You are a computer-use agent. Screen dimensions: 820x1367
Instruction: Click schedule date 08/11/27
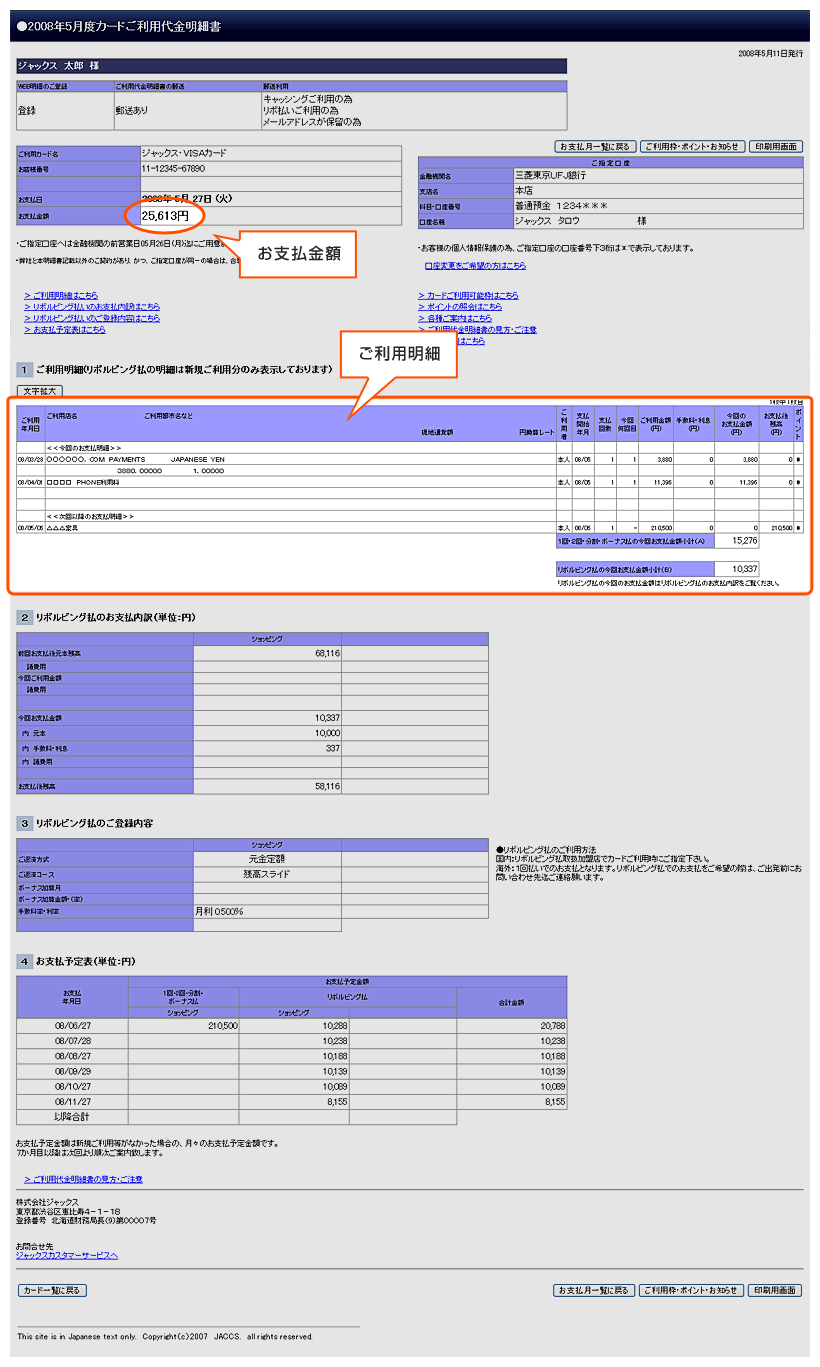coord(72,1101)
